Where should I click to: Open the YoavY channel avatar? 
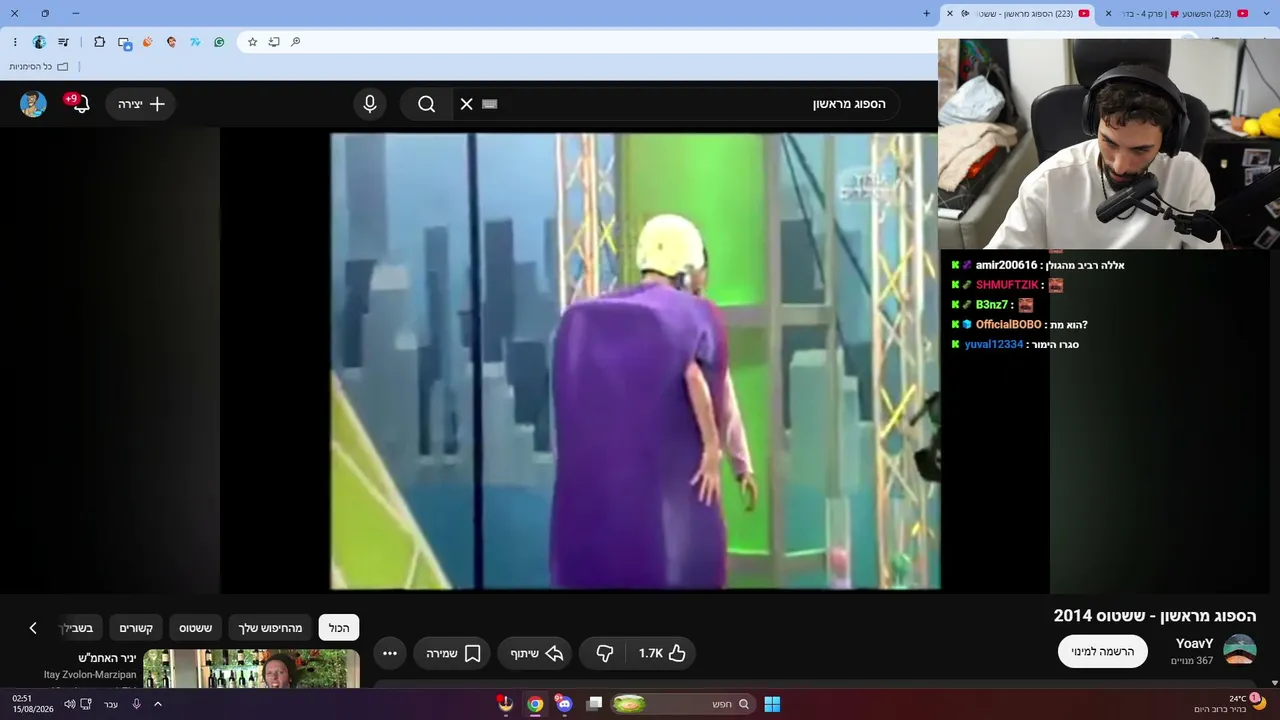[x=1240, y=650]
